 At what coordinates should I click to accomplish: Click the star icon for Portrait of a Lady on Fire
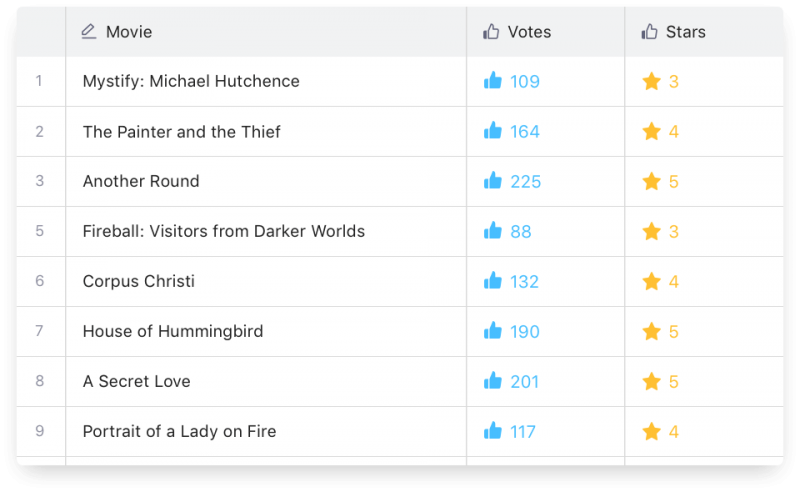click(x=652, y=431)
